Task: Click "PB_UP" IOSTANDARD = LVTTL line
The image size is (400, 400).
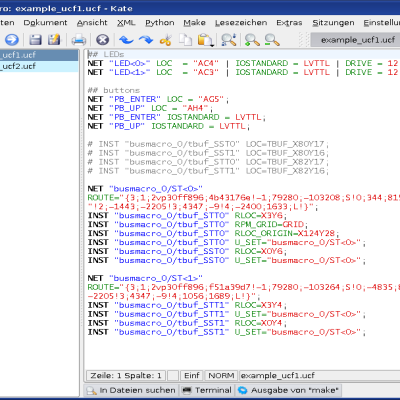Action: click(169, 126)
